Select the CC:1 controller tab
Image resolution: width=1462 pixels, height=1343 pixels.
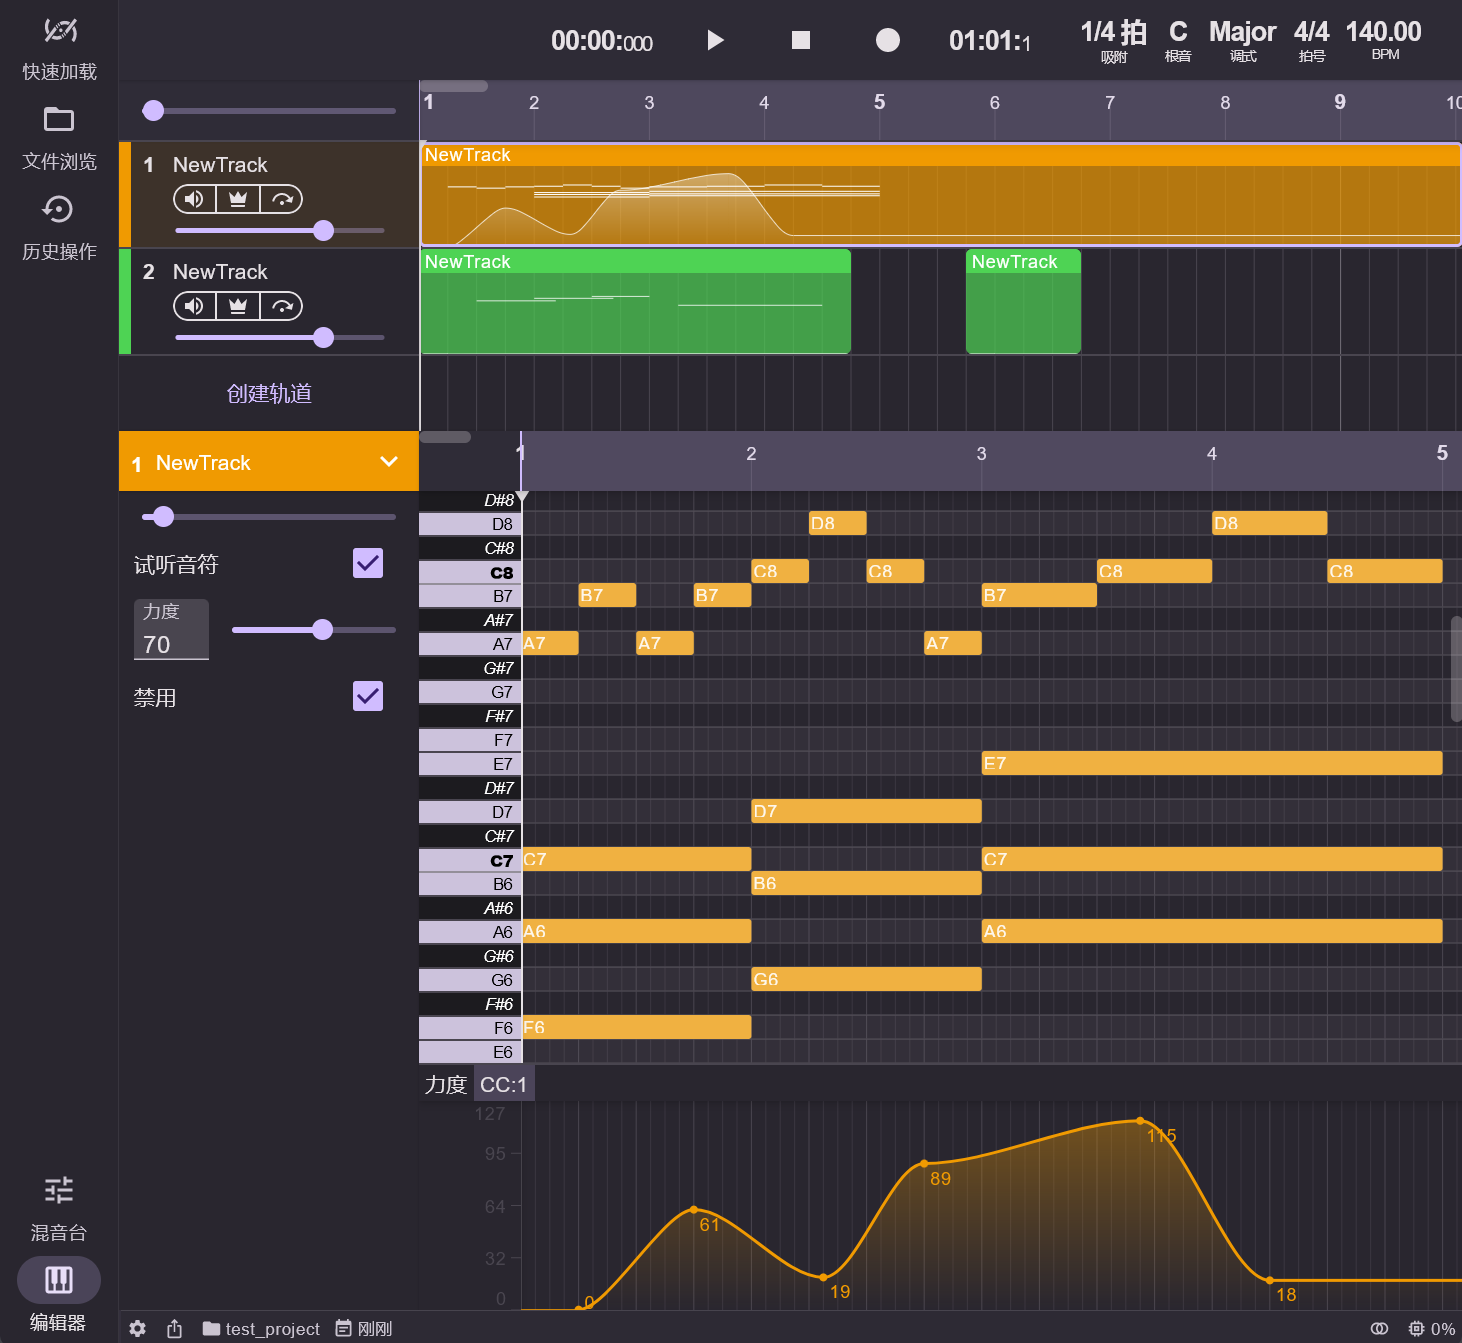(x=503, y=1084)
